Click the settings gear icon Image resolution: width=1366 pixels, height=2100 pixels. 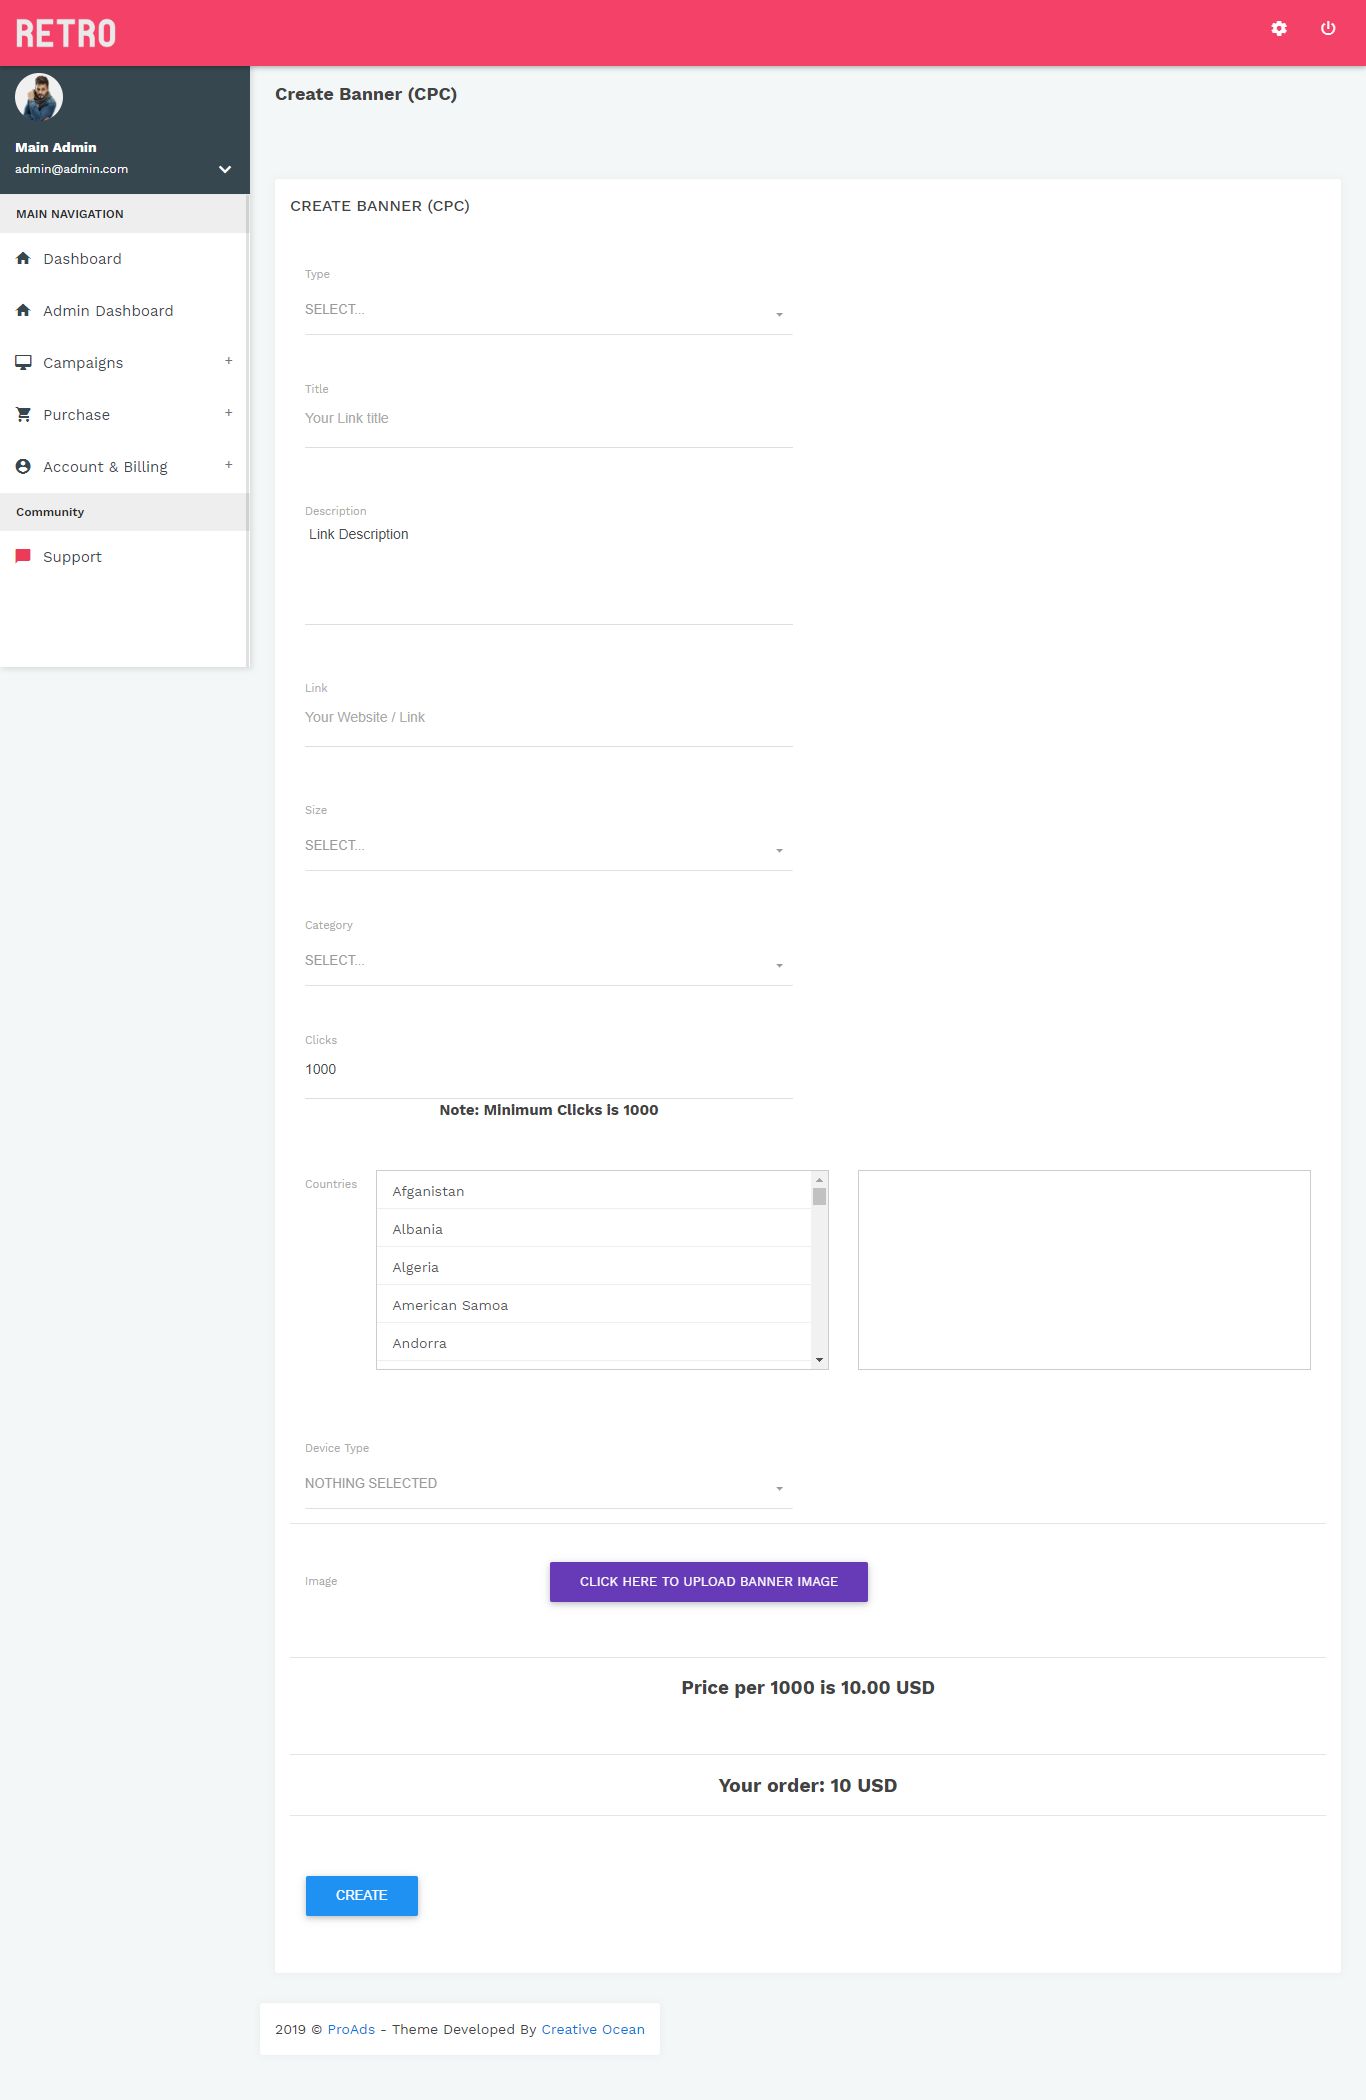pyautogui.click(x=1278, y=29)
